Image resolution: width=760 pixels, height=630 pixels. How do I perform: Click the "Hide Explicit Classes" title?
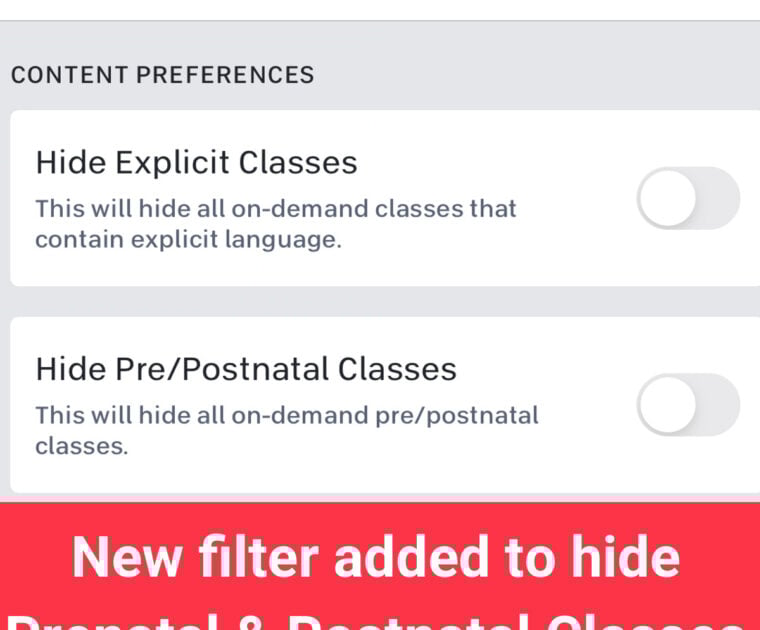point(196,162)
